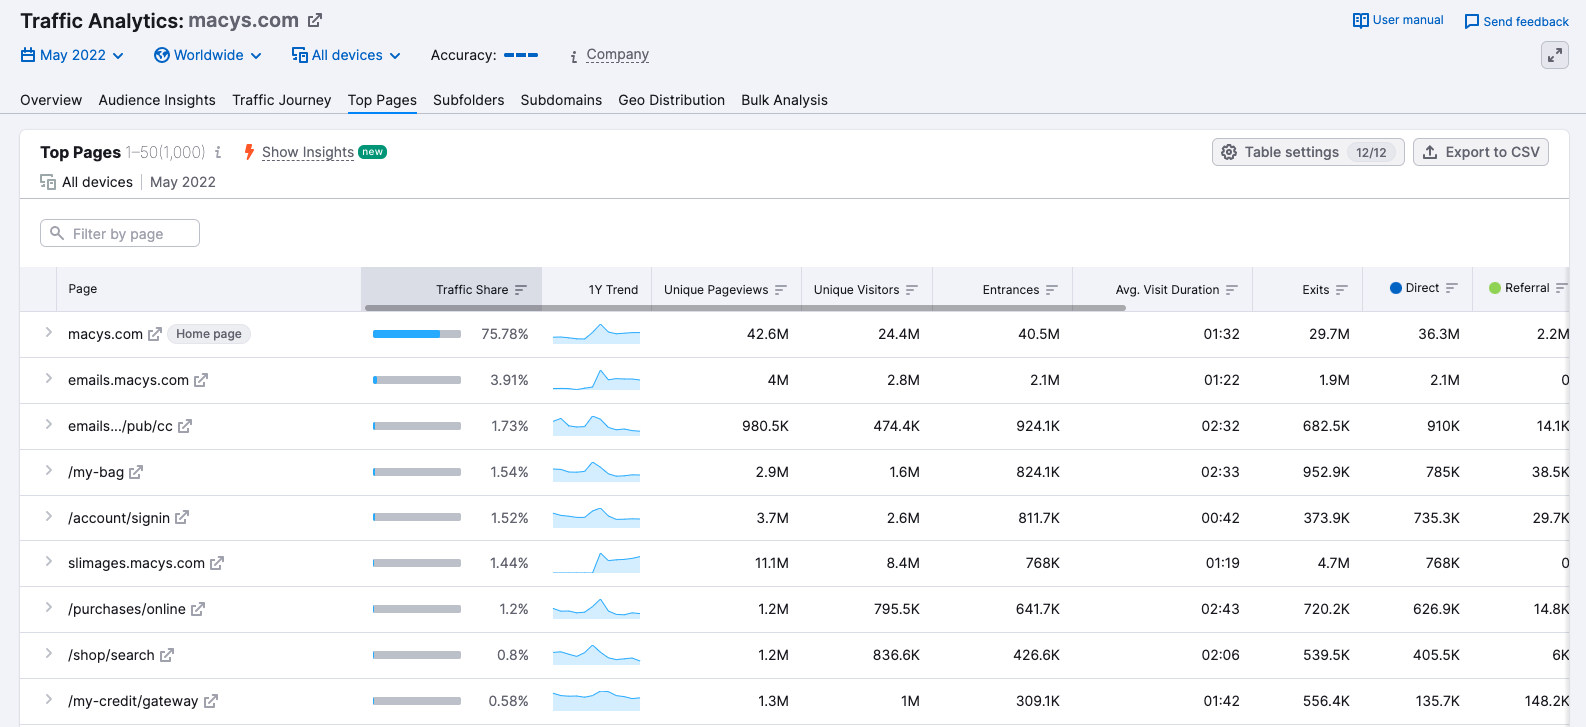This screenshot has height=727, width=1586.
Task: Open the Worldwide location dropdown
Action: pos(208,55)
